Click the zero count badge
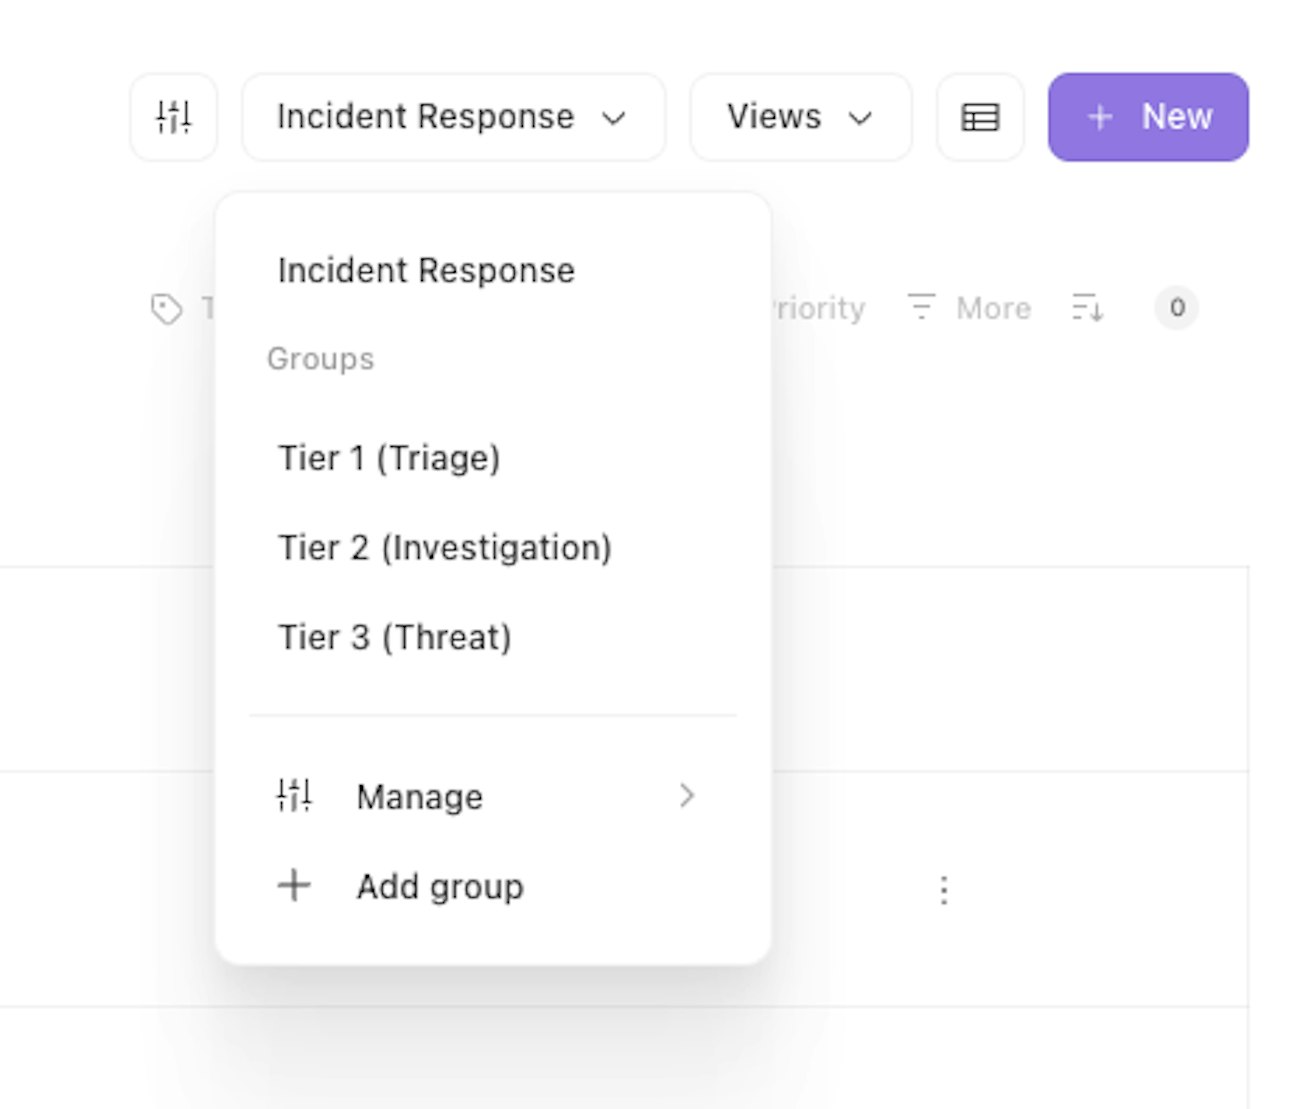1300x1109 pixels. click(1177, 308)
